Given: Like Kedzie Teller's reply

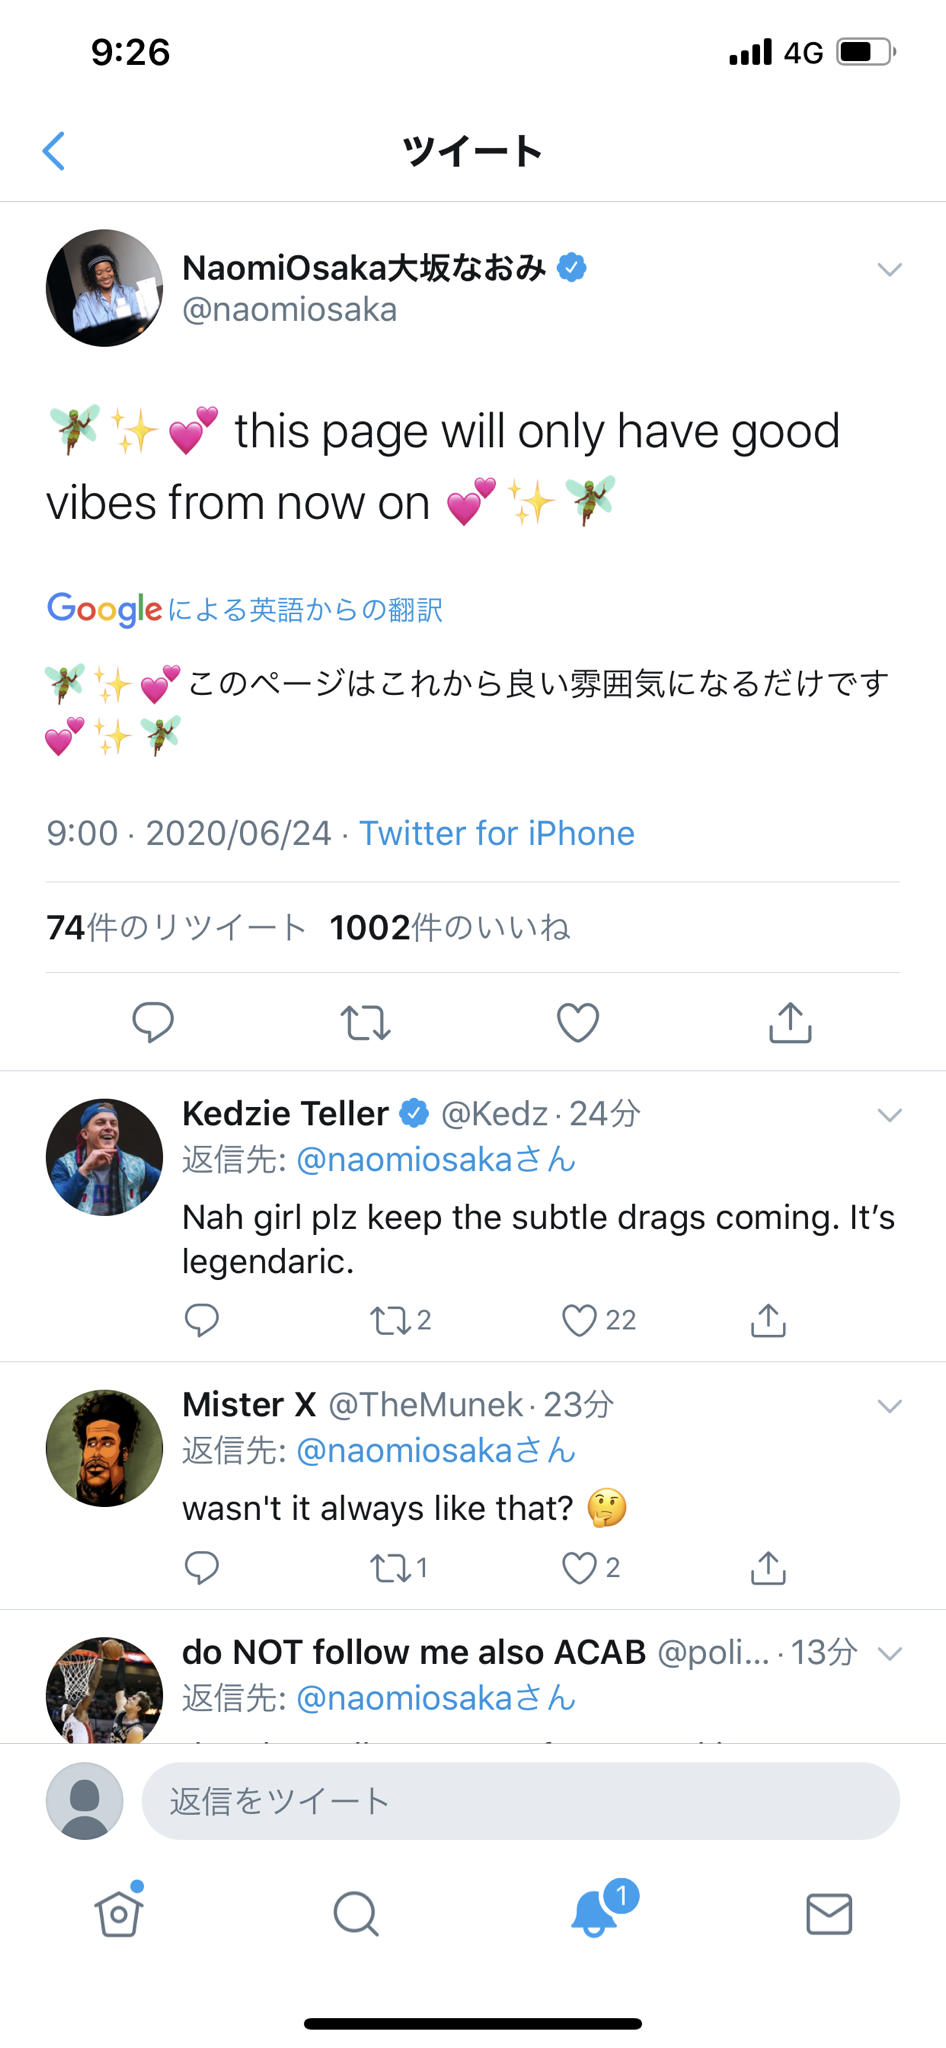Looking at the screenshot, I should pyautogui.click(x=580, y=1320).
